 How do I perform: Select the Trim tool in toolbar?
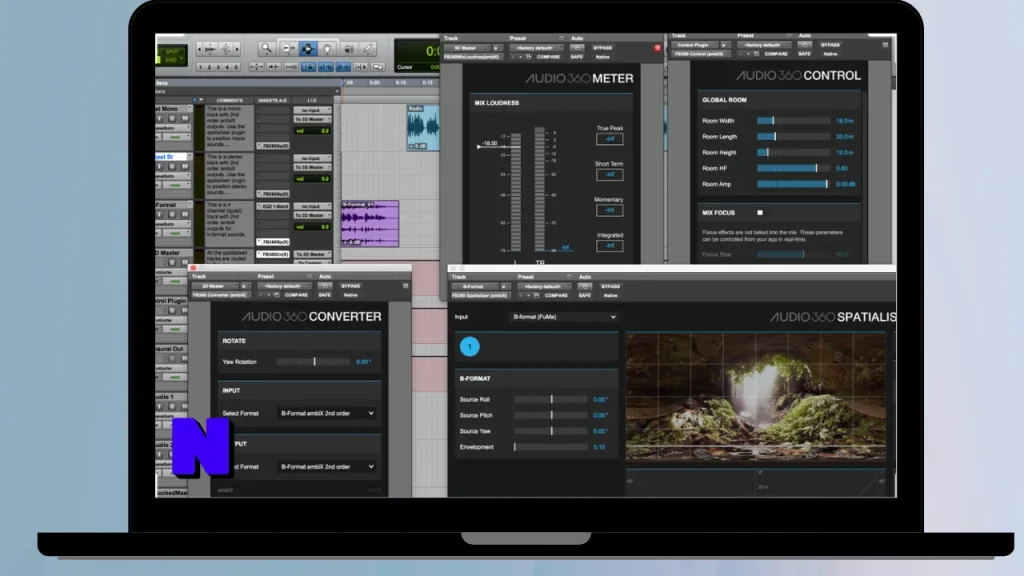pos(288,48)
